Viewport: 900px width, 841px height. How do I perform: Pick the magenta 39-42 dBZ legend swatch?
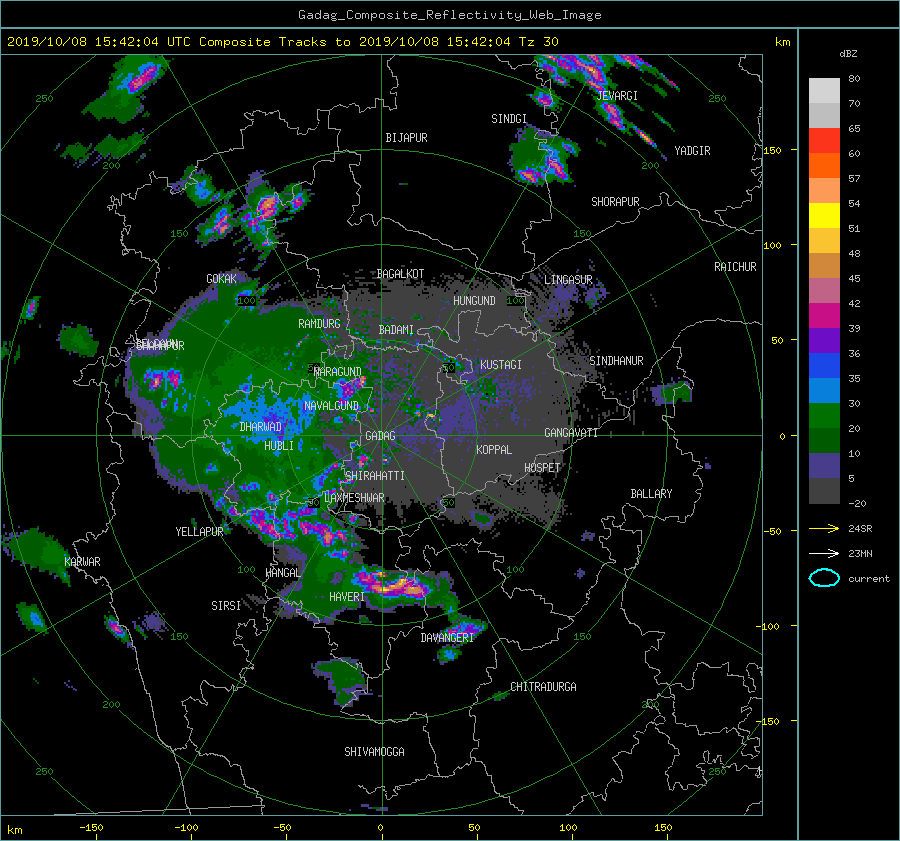click(x=824, y=316)
